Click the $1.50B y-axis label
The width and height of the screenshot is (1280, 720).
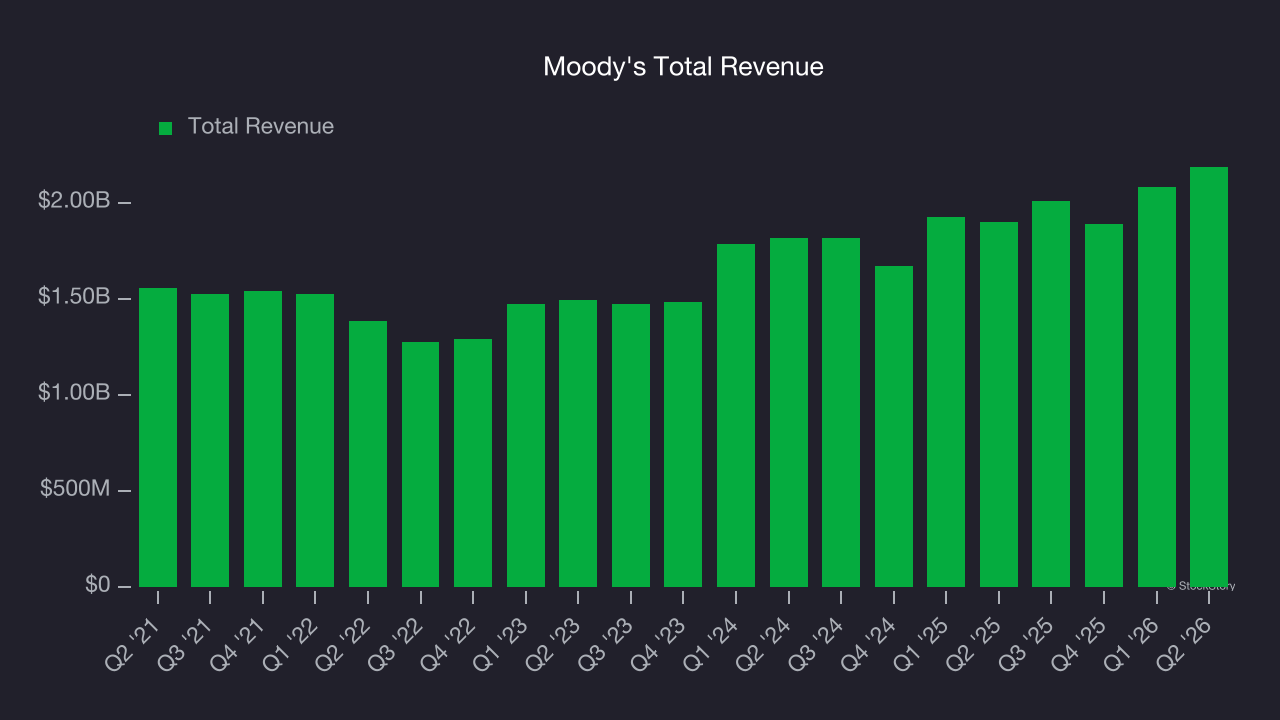click(74, 297)
